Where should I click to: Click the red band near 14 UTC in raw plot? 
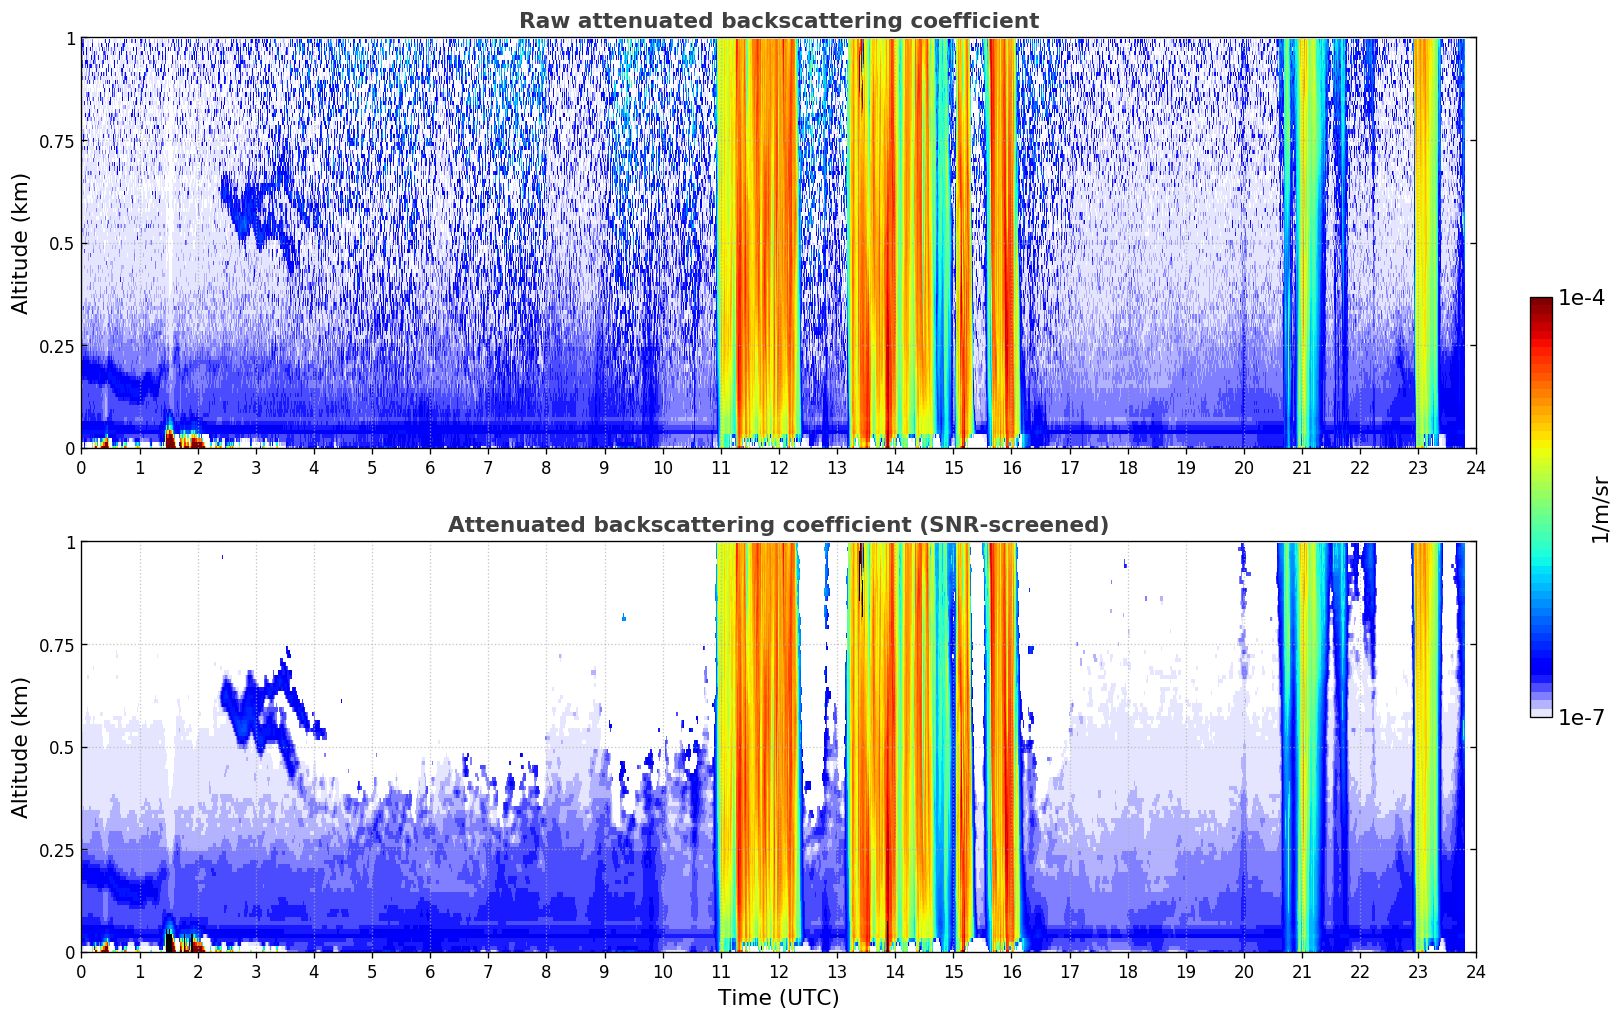888,243
